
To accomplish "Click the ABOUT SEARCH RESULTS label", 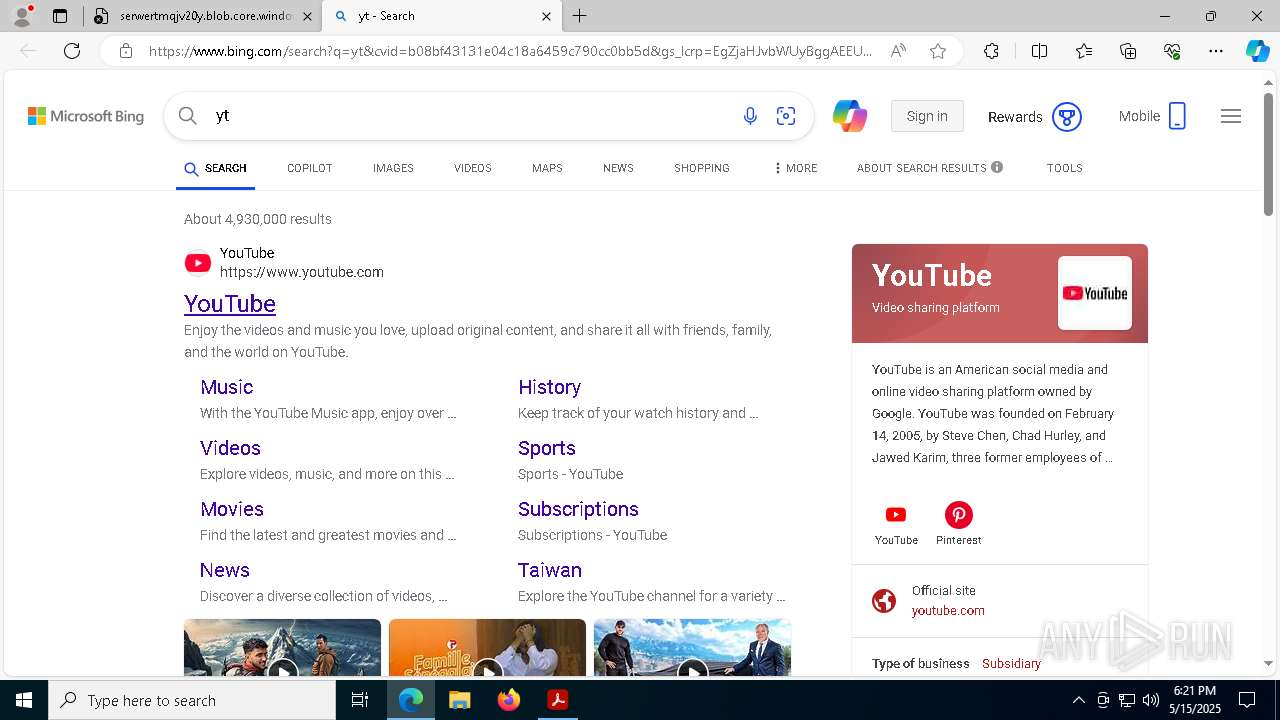I will point(921,168).
